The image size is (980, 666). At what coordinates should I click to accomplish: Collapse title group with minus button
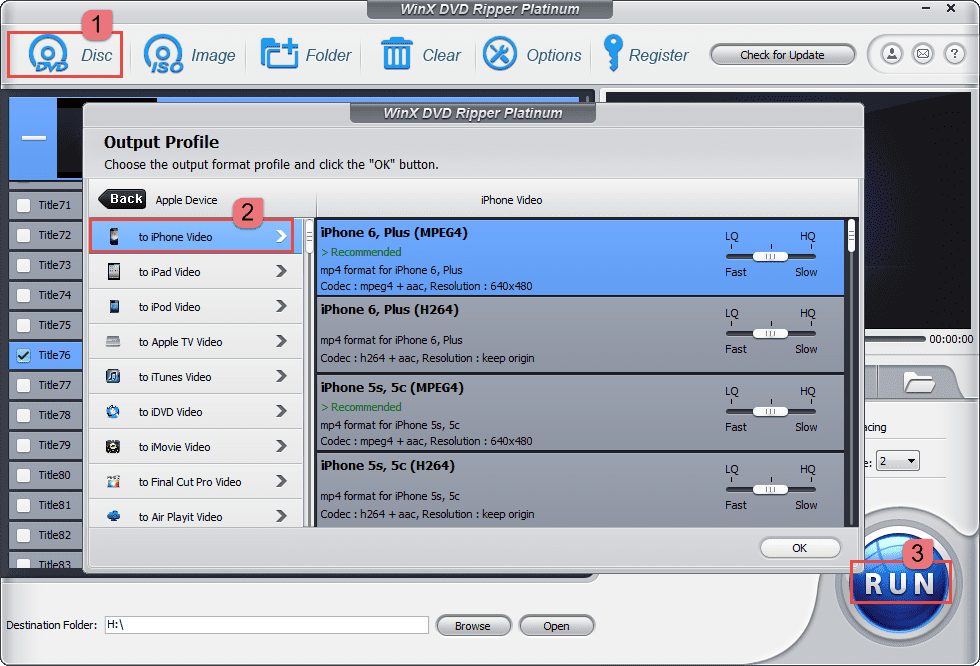[34, 137]
